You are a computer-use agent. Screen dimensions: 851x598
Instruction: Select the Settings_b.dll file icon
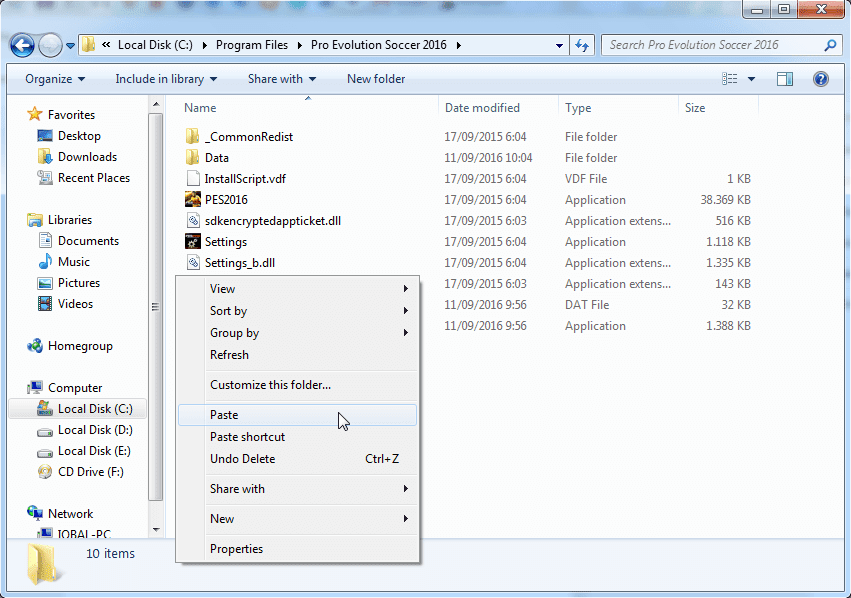(x=193, y=263)
